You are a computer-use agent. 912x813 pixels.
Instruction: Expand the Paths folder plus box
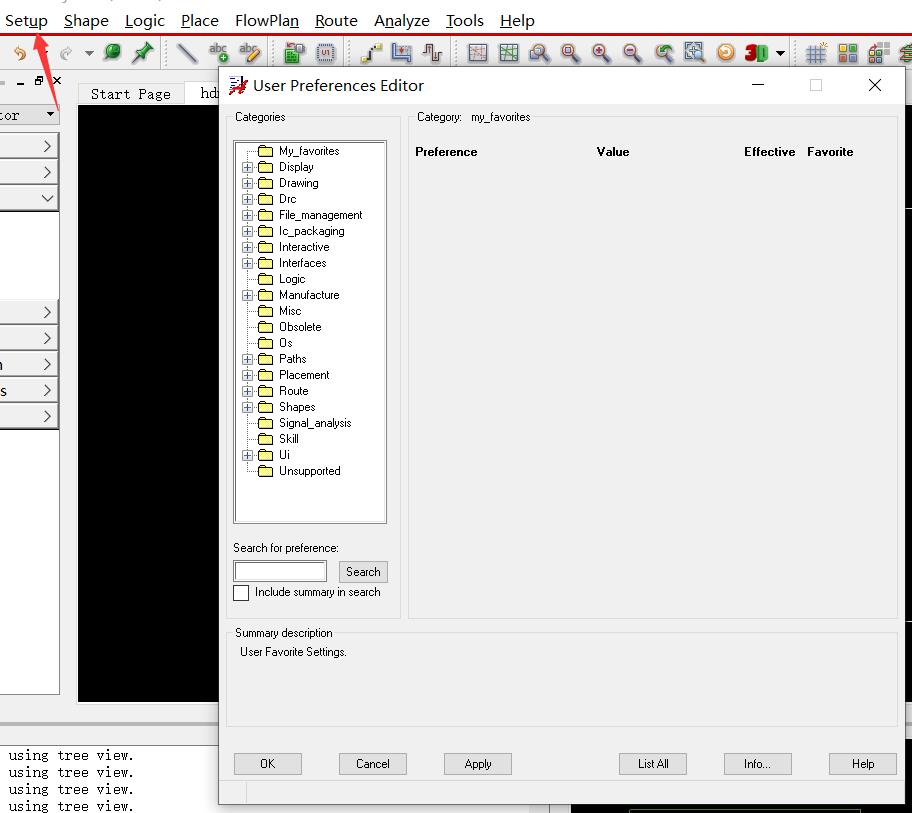[247, 359]
